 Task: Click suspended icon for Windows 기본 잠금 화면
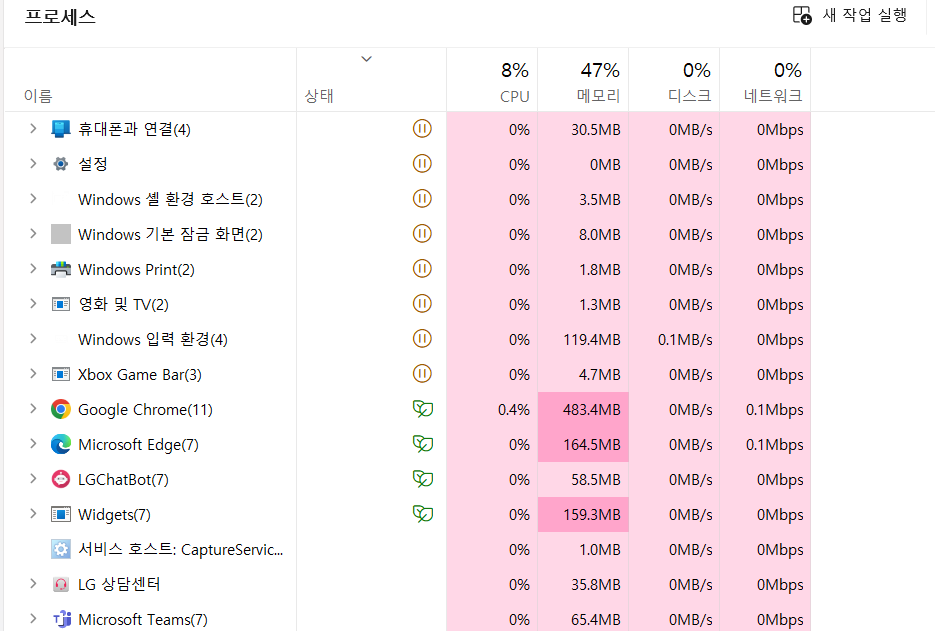[x=422, y=234]
